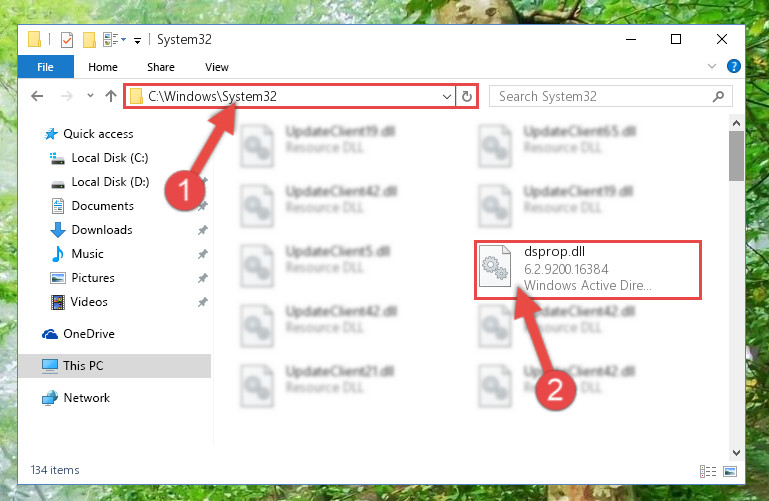Open the File menu
Image resolution: width=769 pixels, height=501 pixels.
click(46, 67)
